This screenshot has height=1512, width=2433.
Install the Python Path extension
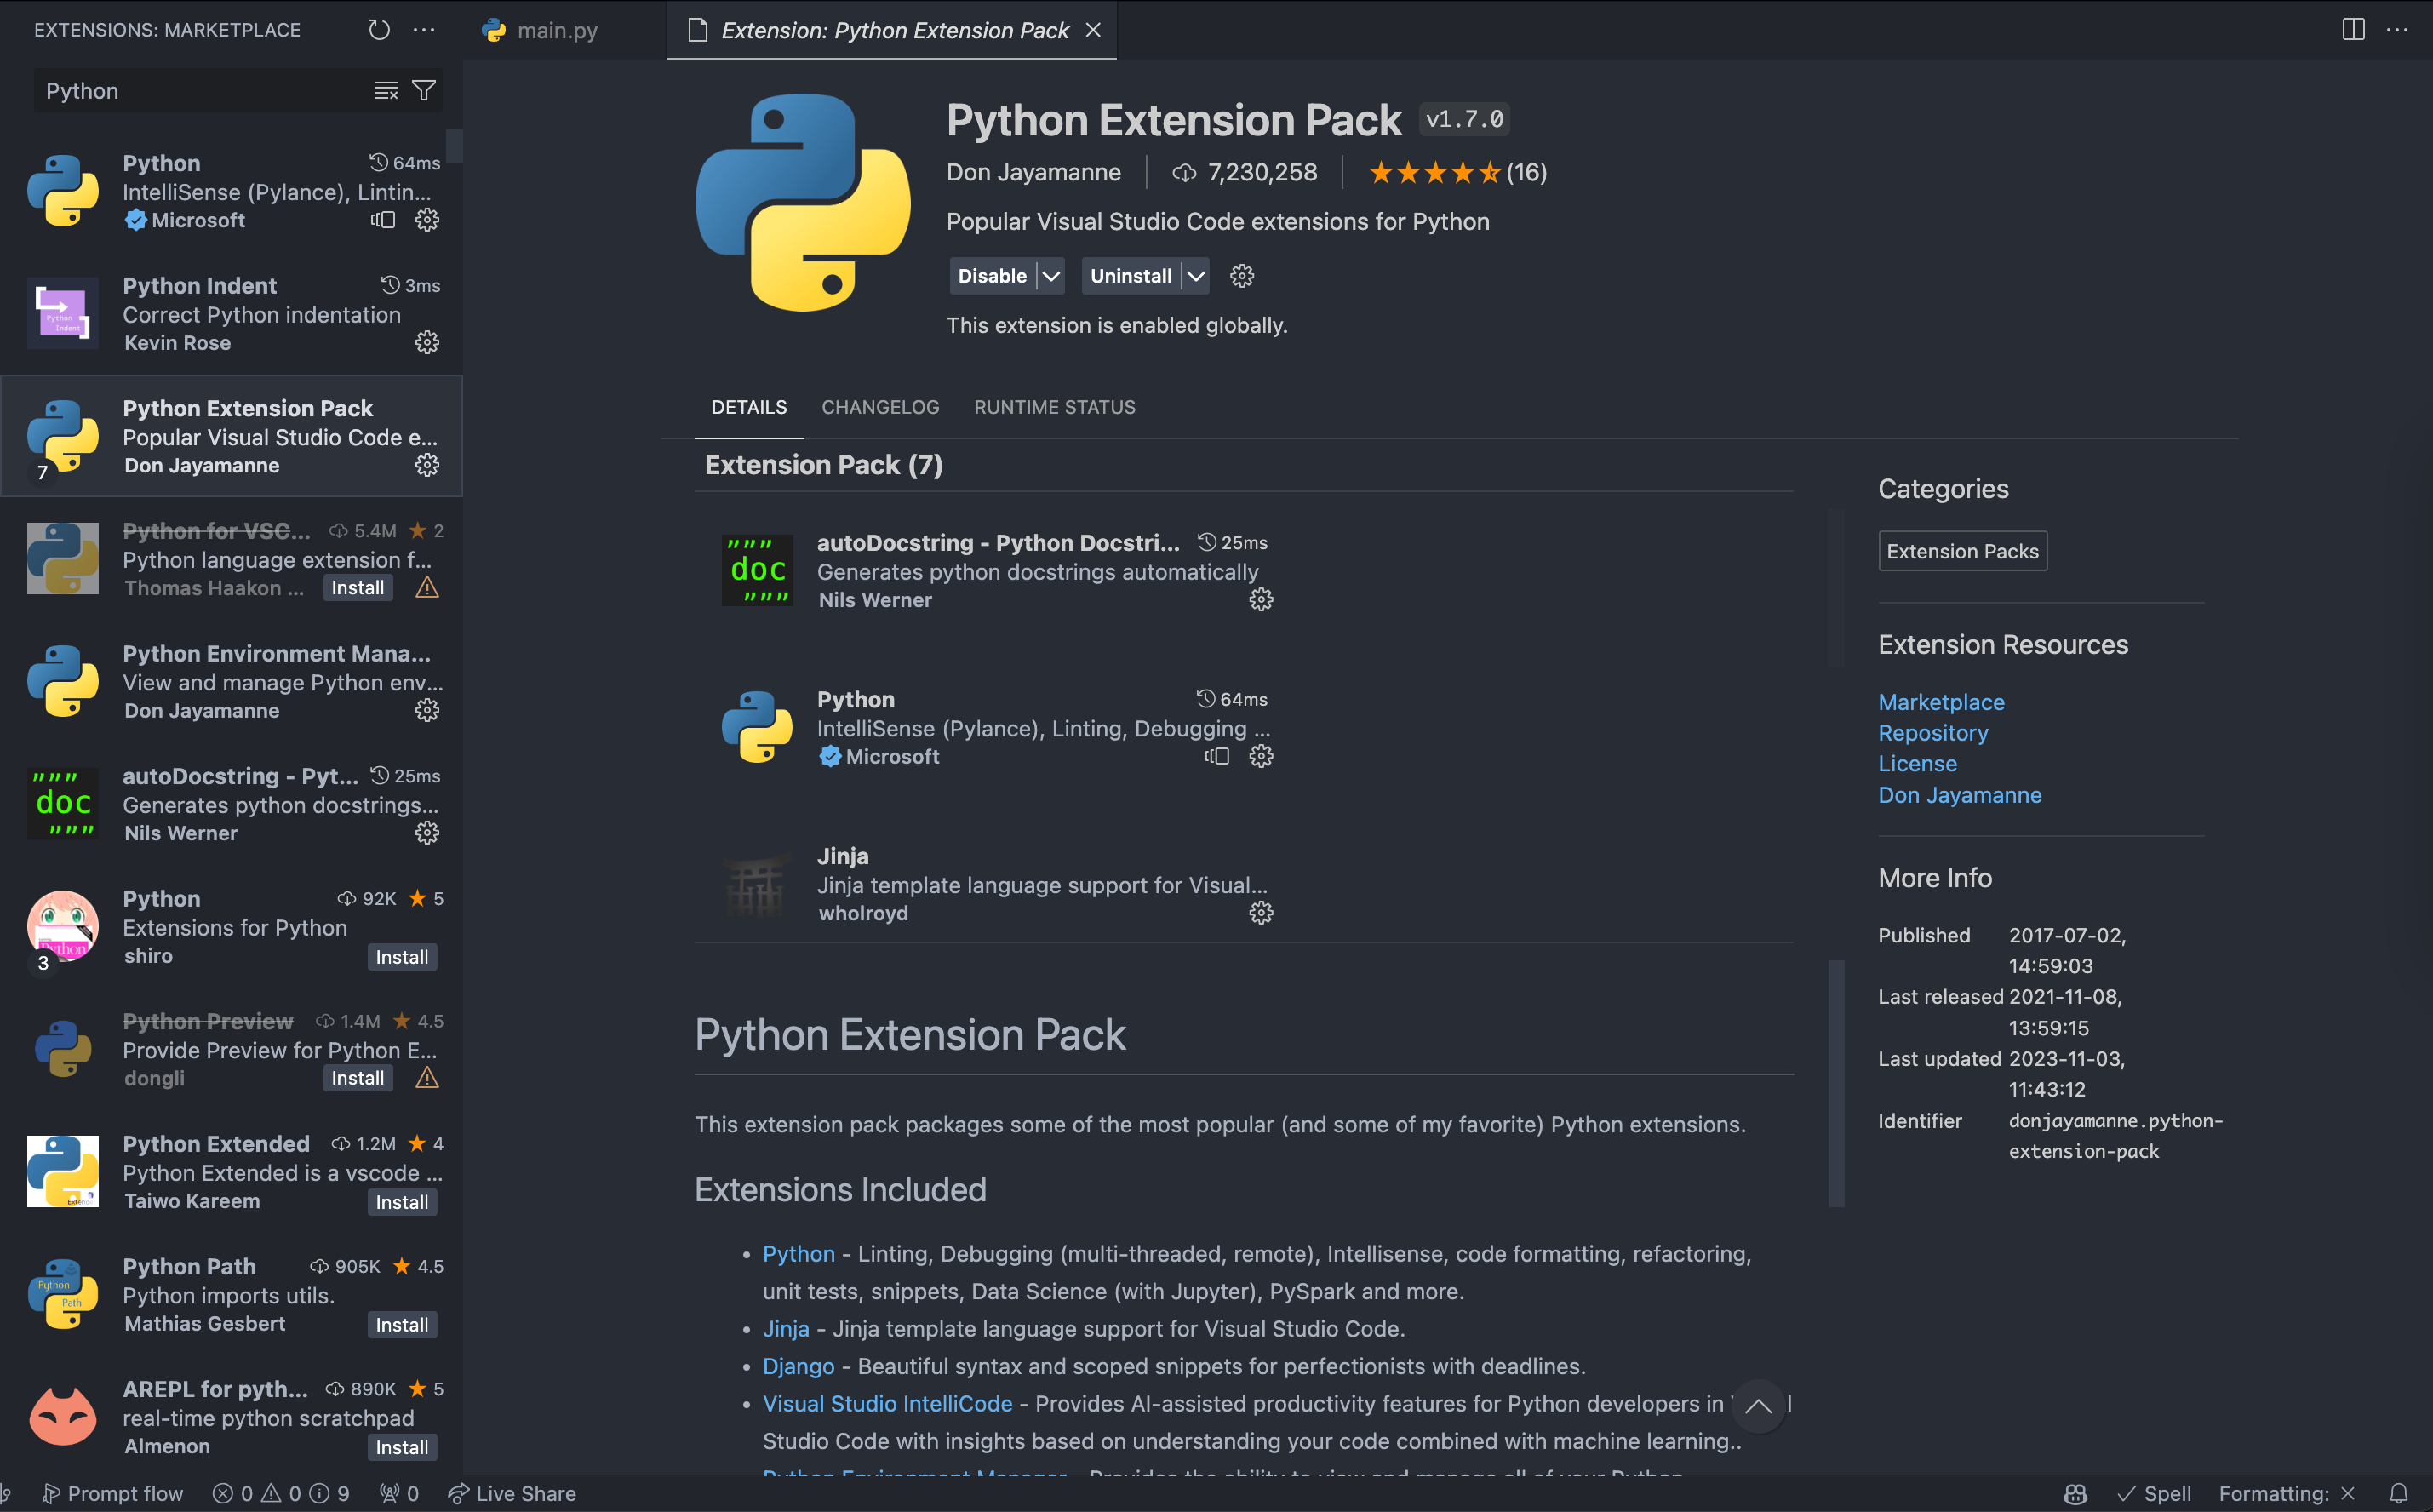[x=401, y=1325]
